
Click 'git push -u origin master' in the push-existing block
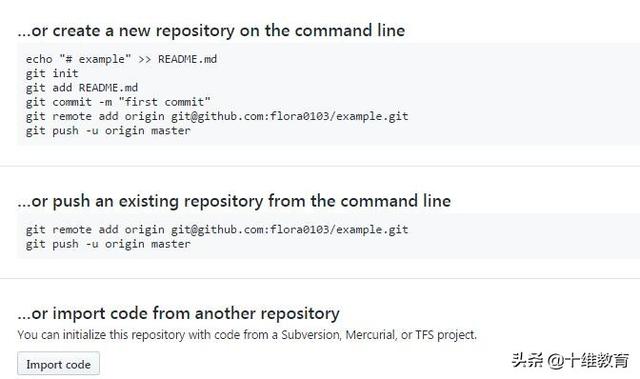click(108, 244)
